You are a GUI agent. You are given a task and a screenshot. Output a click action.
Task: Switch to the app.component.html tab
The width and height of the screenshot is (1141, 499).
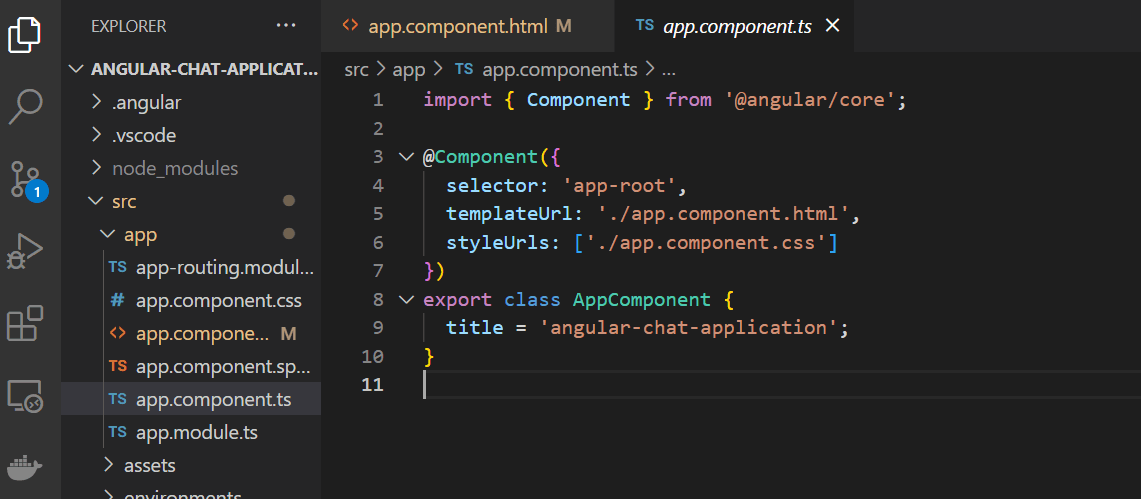pos(457,26)
